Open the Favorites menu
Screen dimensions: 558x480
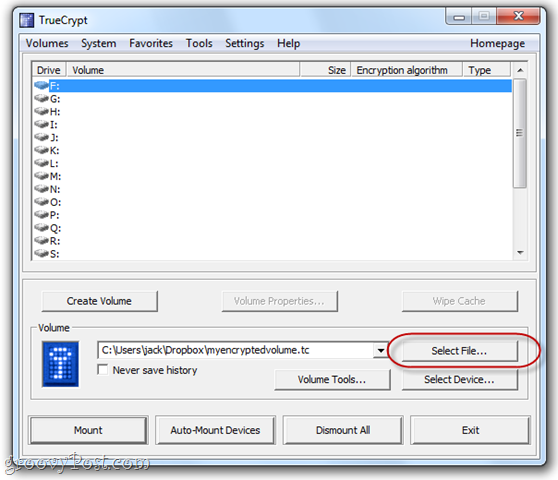click(x=151, y=43)
